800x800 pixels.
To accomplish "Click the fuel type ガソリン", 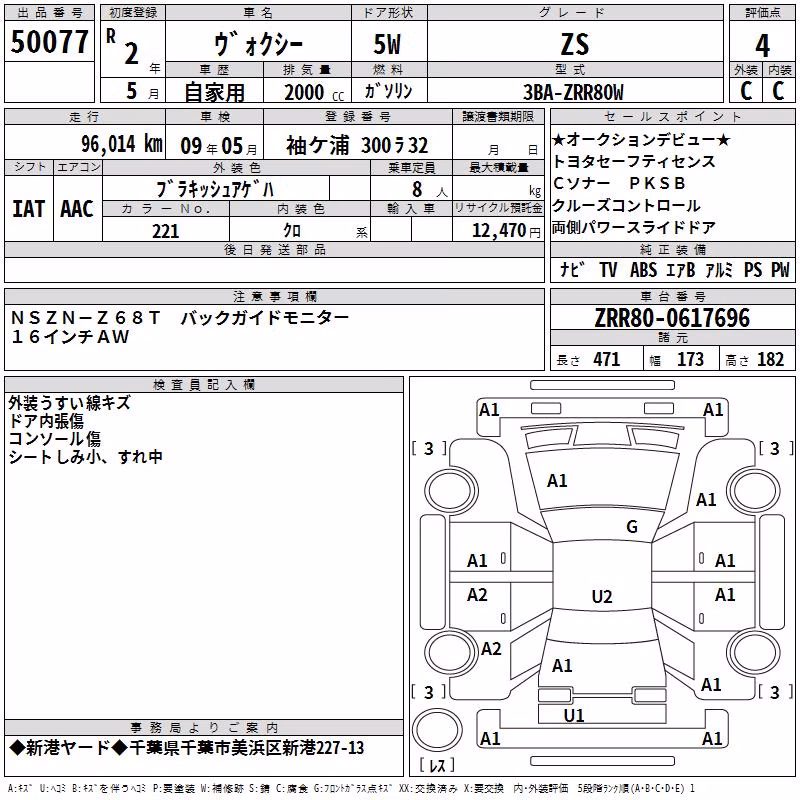I will 388,91.
